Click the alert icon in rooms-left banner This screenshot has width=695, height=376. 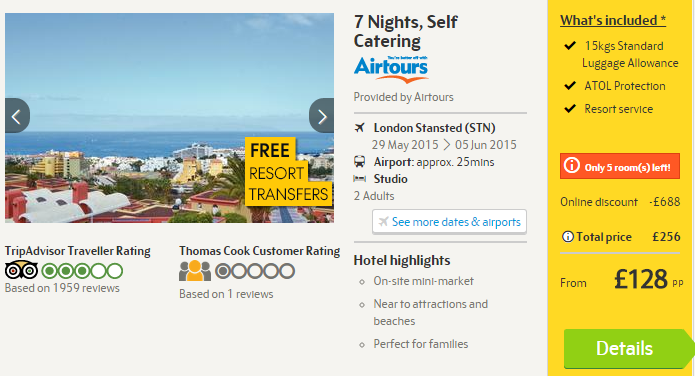[x=572, y=166]
